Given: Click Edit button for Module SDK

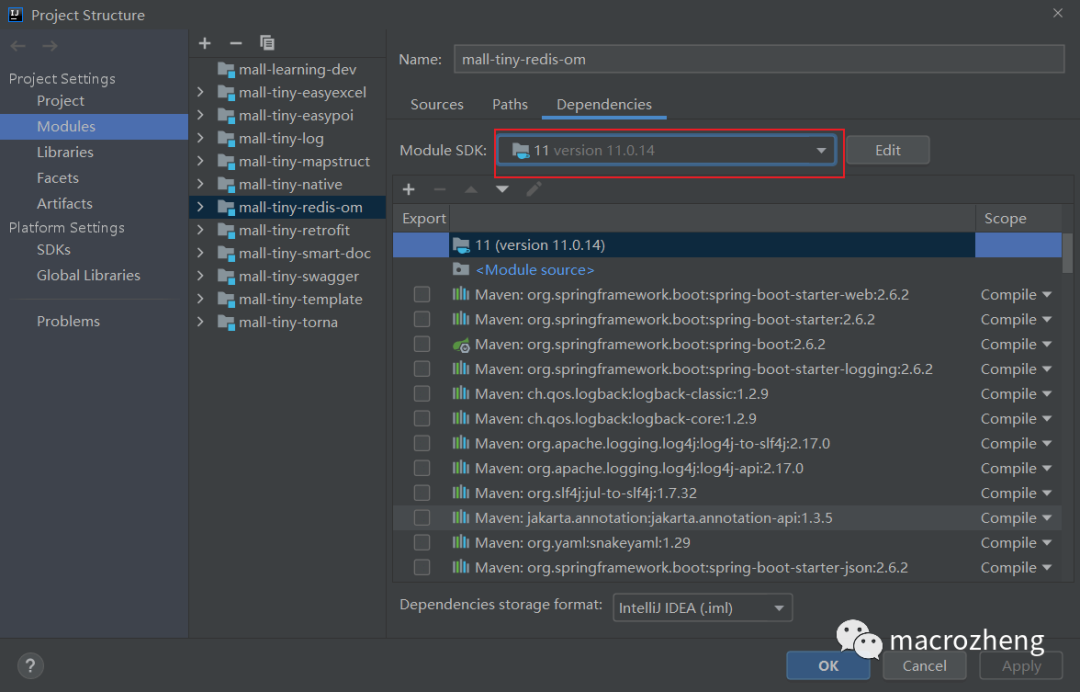Looking at the screenshot, I should point(888,150).
